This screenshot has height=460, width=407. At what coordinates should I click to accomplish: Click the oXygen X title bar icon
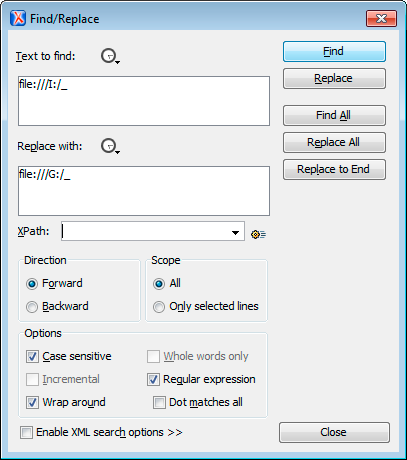18,18
